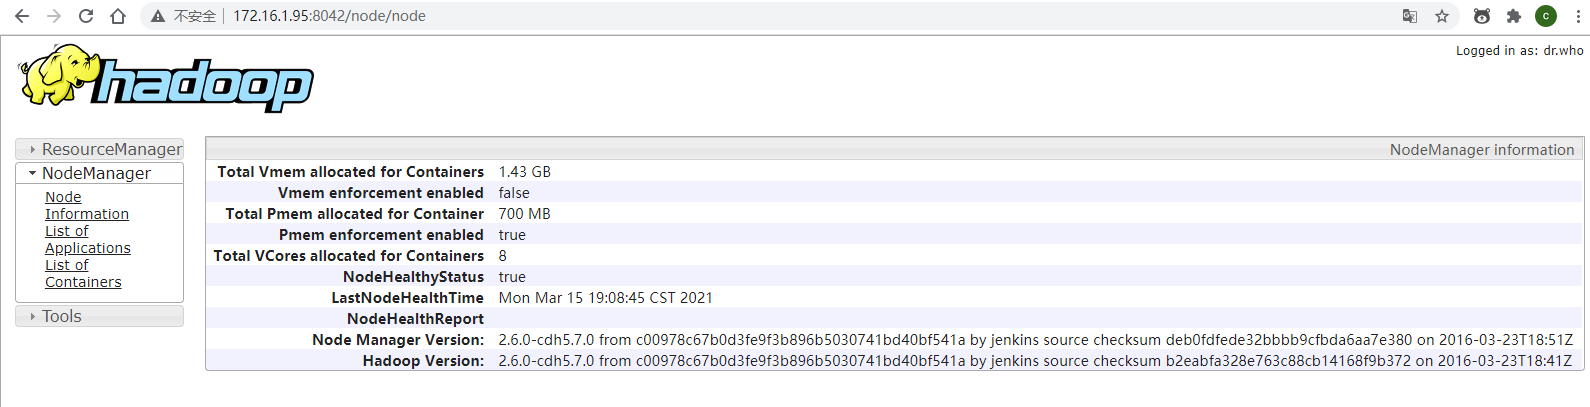Click the not-secure warning icon
The width and height of the screenshot is (1590, 407).
pyautogui.click(x=157, y=16)
